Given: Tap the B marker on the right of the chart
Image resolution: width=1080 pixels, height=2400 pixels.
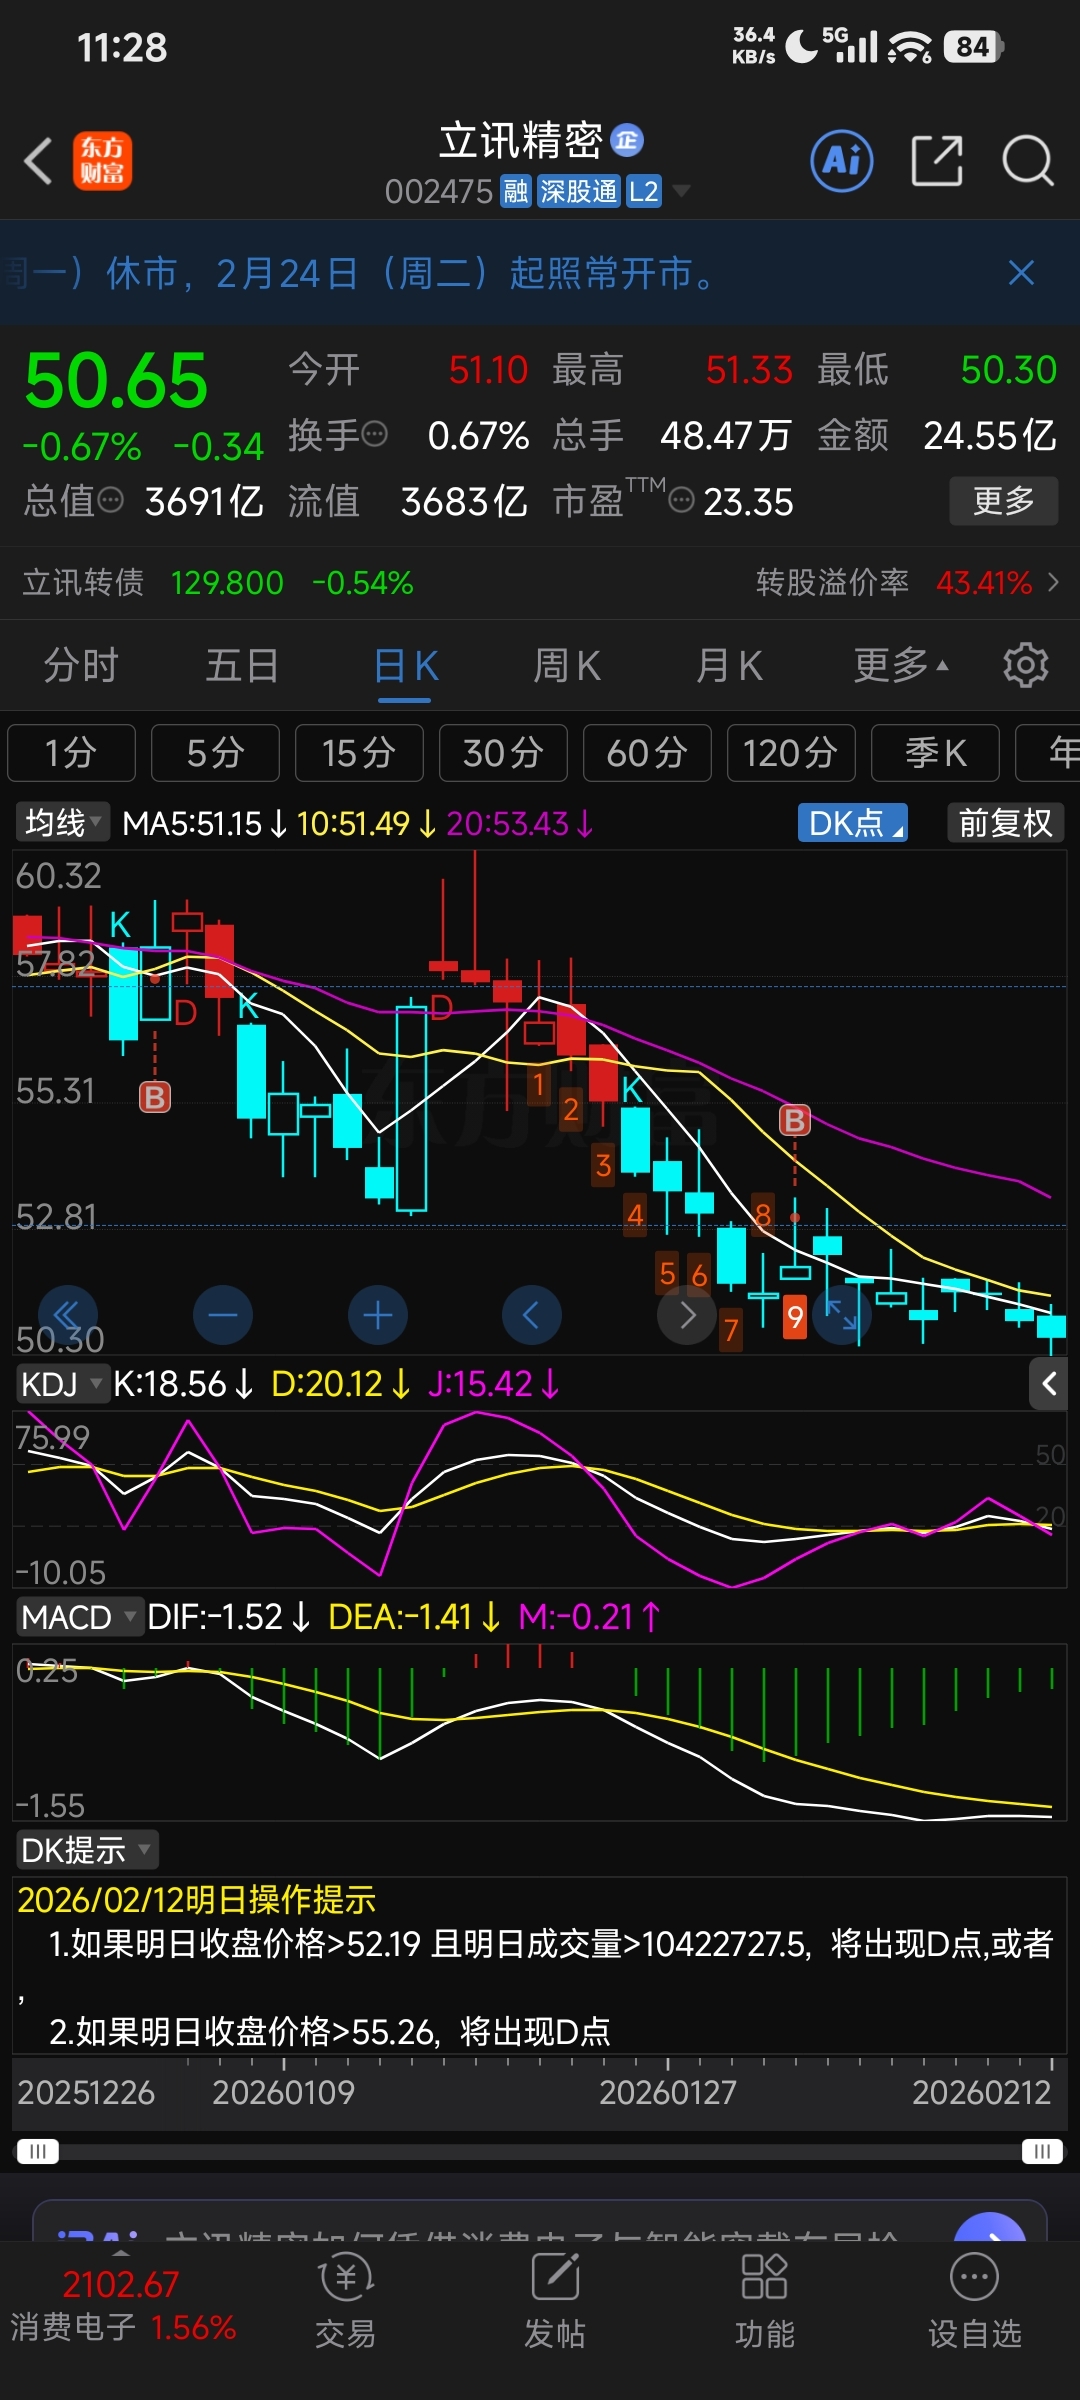Looking at the screenshot, I should [795, 1120].
